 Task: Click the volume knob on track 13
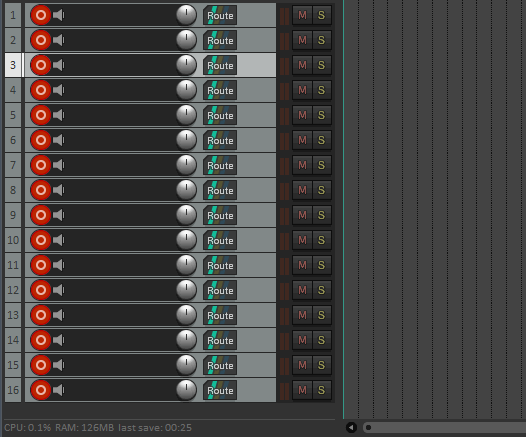click(x=186, y=315)
